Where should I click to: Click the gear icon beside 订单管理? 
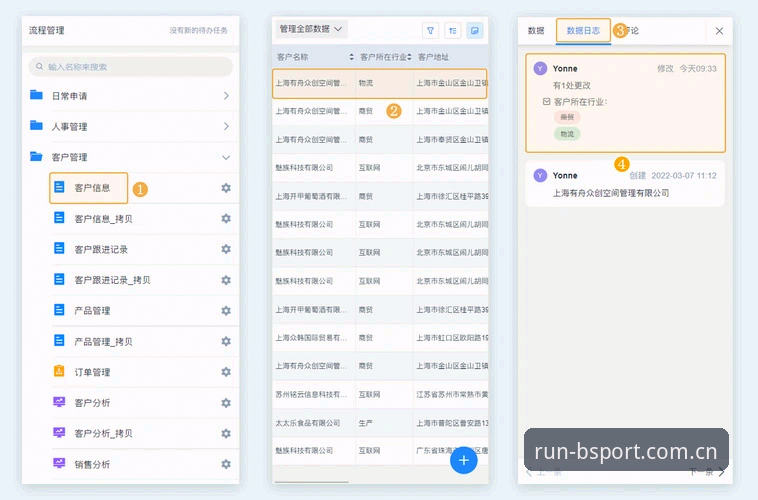226,372
